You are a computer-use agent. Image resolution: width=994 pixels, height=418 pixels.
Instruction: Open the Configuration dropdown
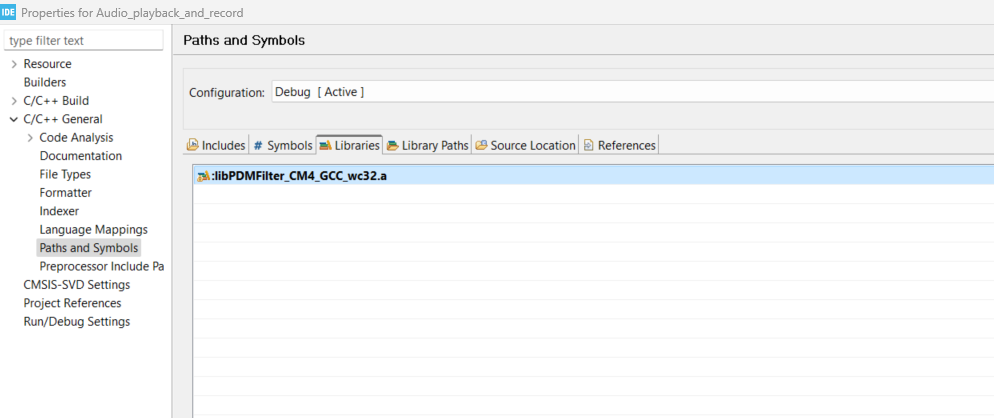[633, 92]
